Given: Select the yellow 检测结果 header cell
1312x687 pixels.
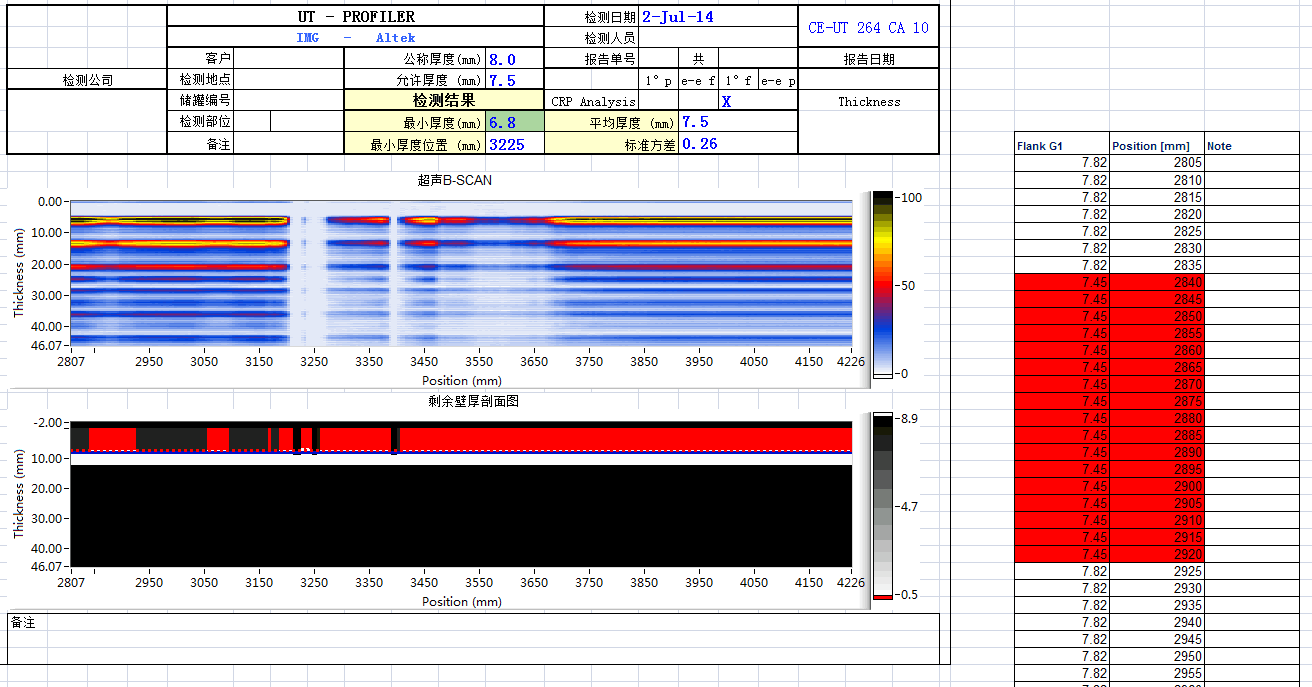Looking at the screenshot, I should 444,100.
